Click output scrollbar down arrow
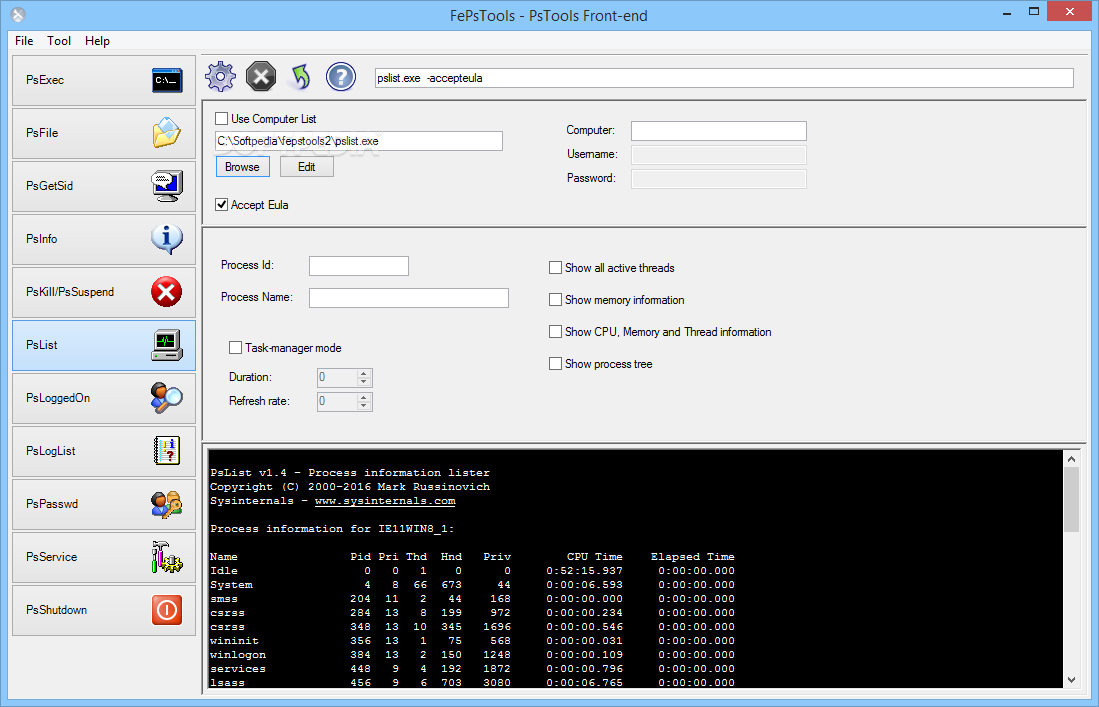Screen dimensions: 1099x707 click(x=1071, y=680)
